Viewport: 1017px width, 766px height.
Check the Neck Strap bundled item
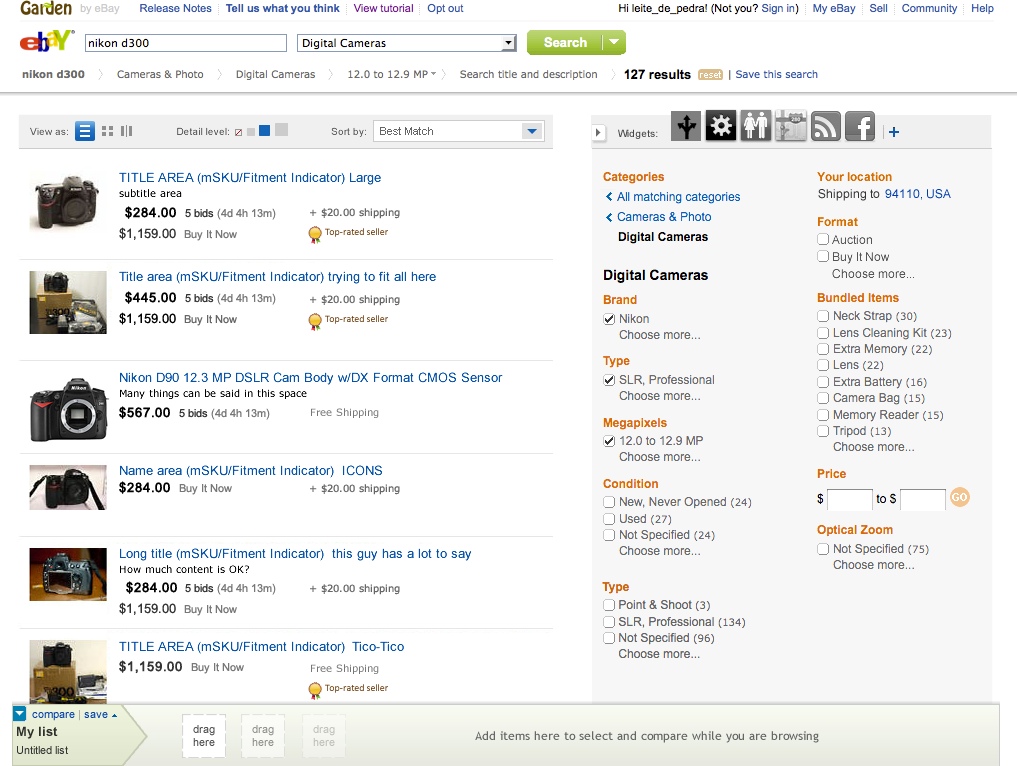(823, 316)
